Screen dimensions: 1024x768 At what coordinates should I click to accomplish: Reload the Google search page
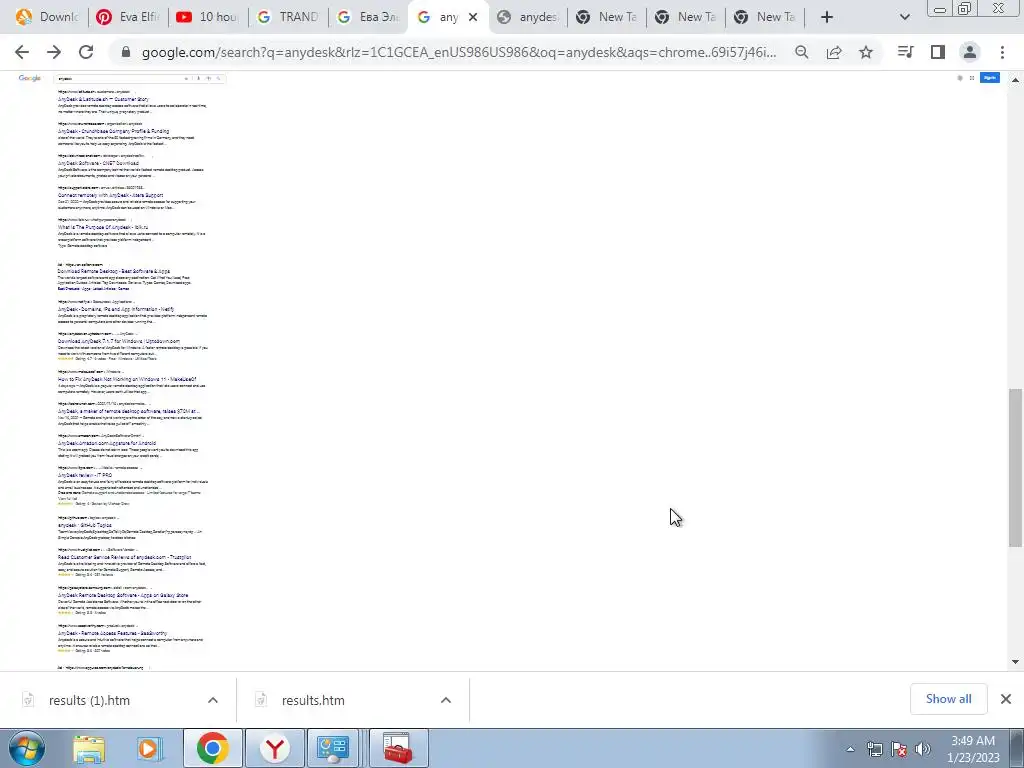click(x=86, y=52)
